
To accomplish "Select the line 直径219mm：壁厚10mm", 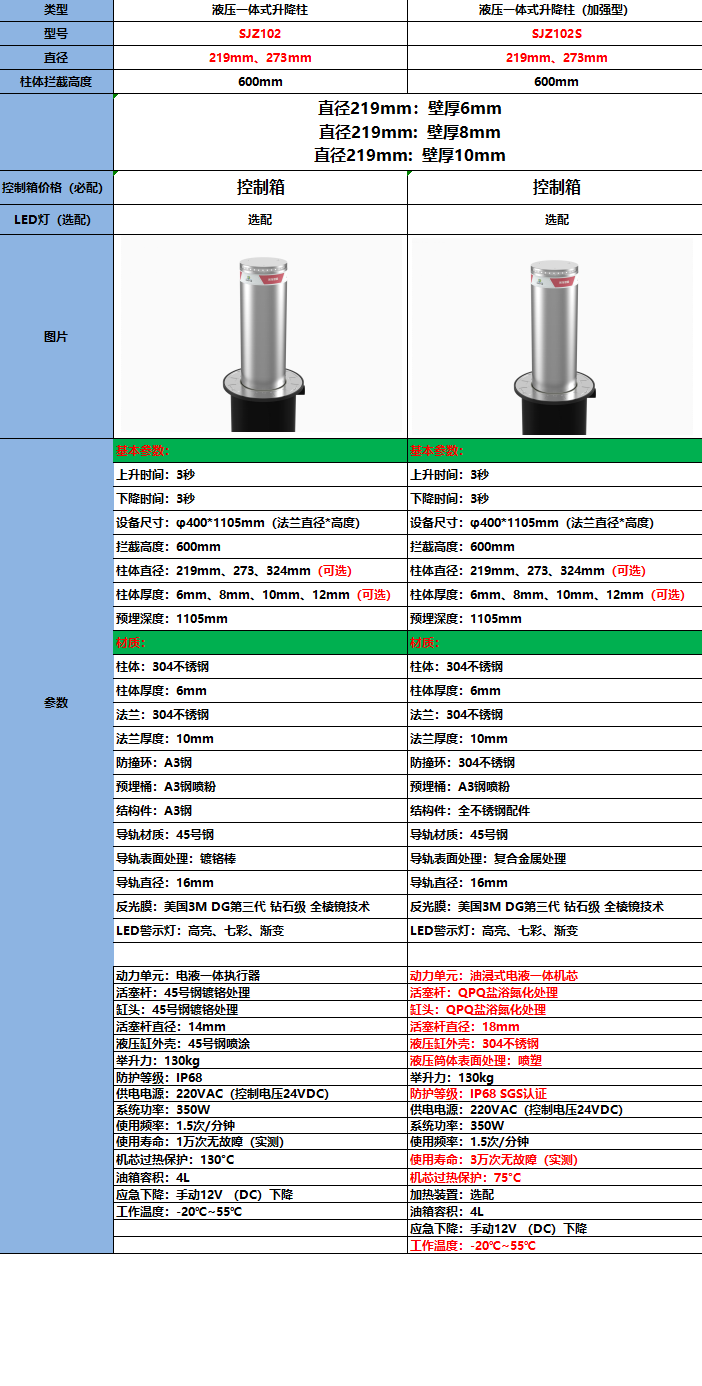I will click(x=410, y=155).
